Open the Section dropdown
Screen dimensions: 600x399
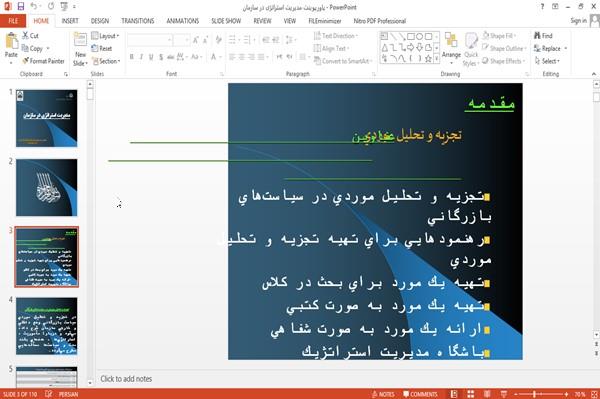pyautogui.click(x=106, y=61)
